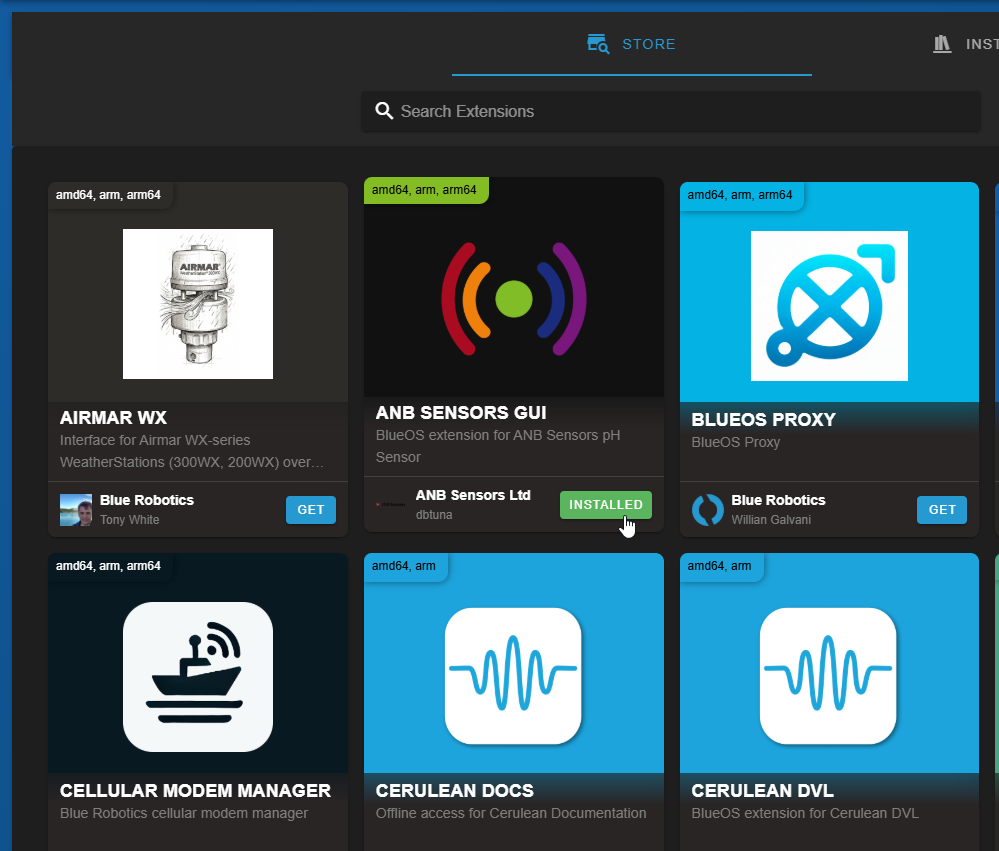
Task: Click the Cerulean Docs waveform icon
Action: pos(514,676)
